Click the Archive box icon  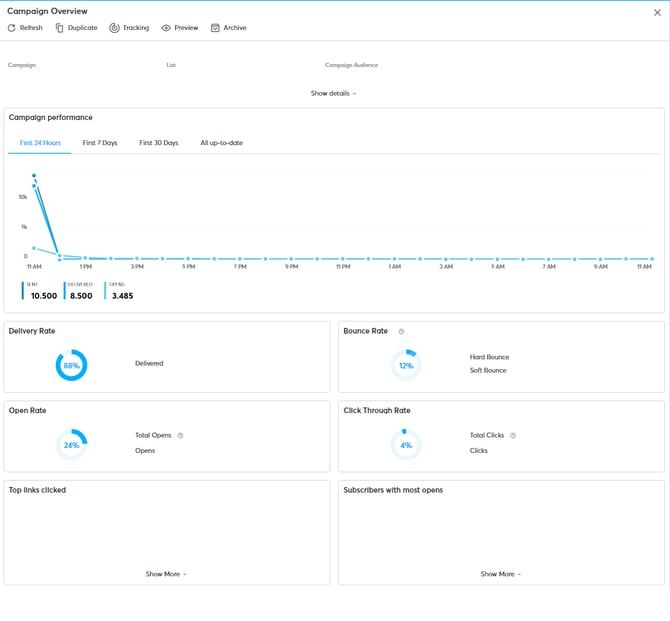(215, 28)
